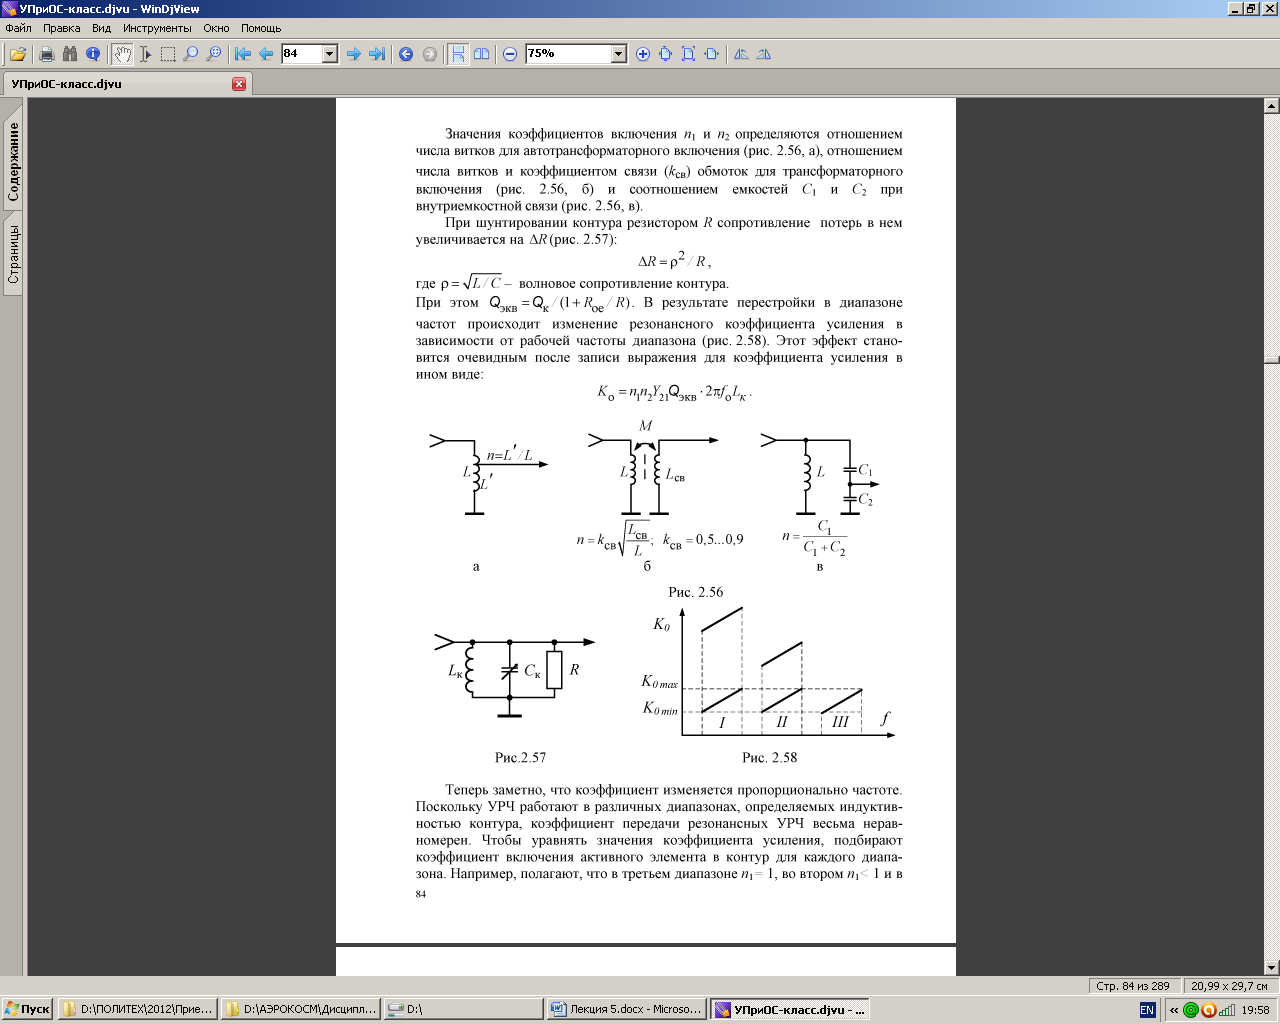Open the Инструменты menu
The image size is (1280, 1024).
tap(157, 28)
